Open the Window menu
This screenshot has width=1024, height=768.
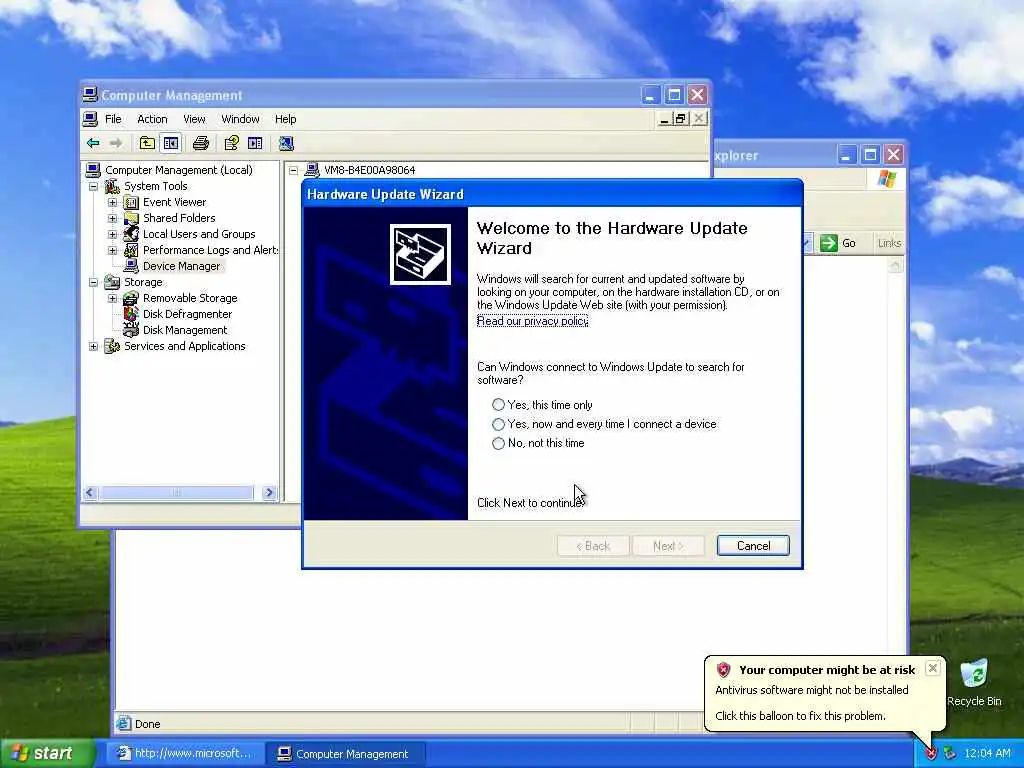coord(240,119)
